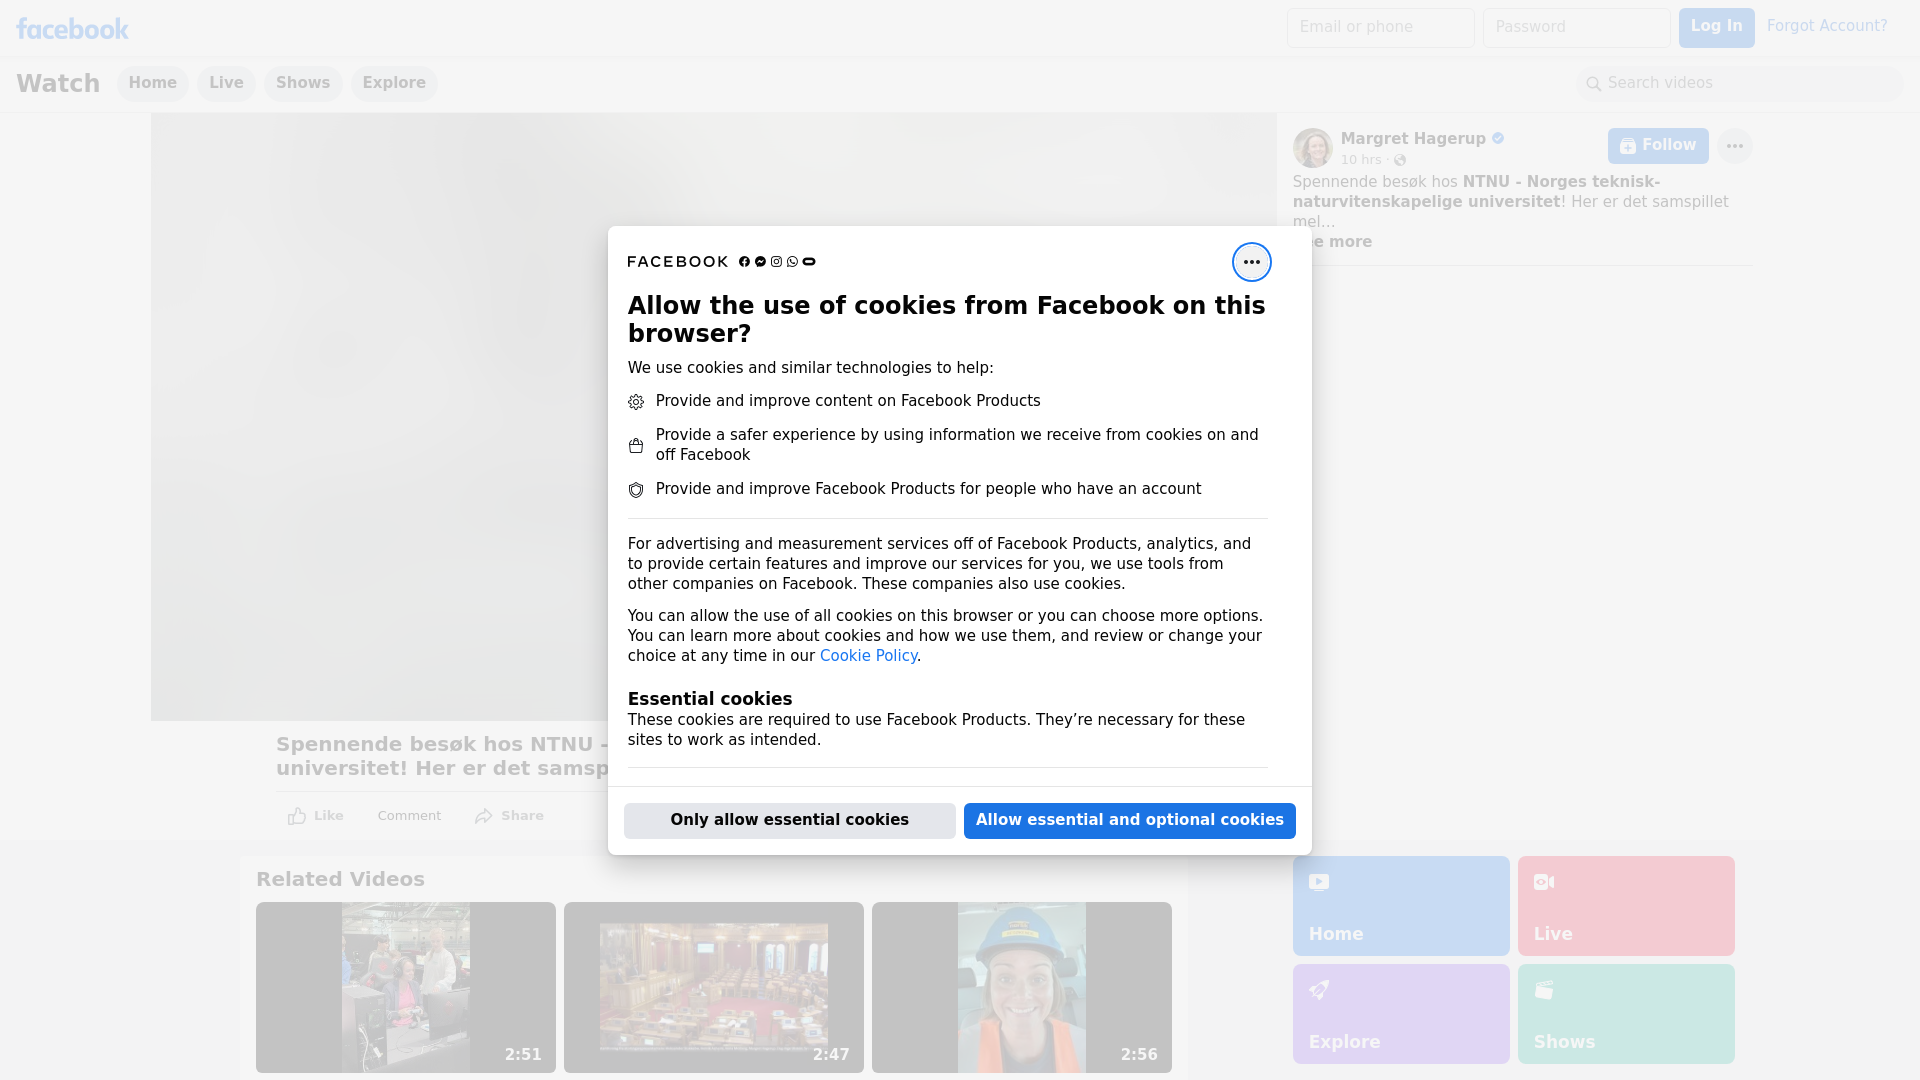Open related video lasting 2:56
This screenshot has height=1080, width=1920.
(x=1022, y=987)
